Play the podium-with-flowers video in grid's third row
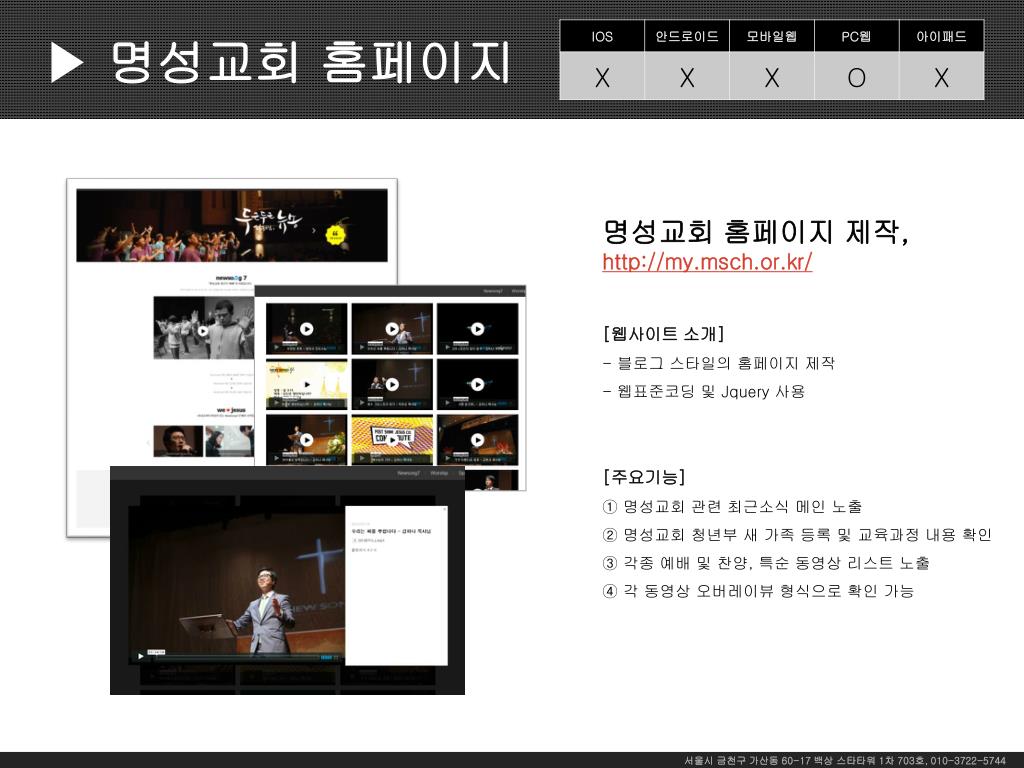 (306, 440)
